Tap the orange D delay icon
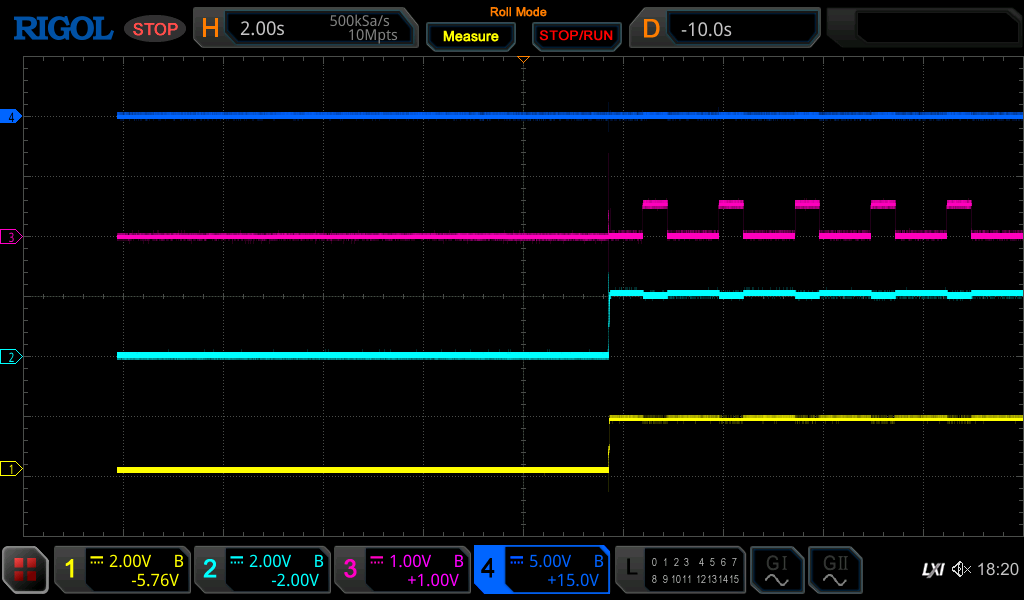The height and width of the screenshot is (600, 1024). [x=651, y=29]
